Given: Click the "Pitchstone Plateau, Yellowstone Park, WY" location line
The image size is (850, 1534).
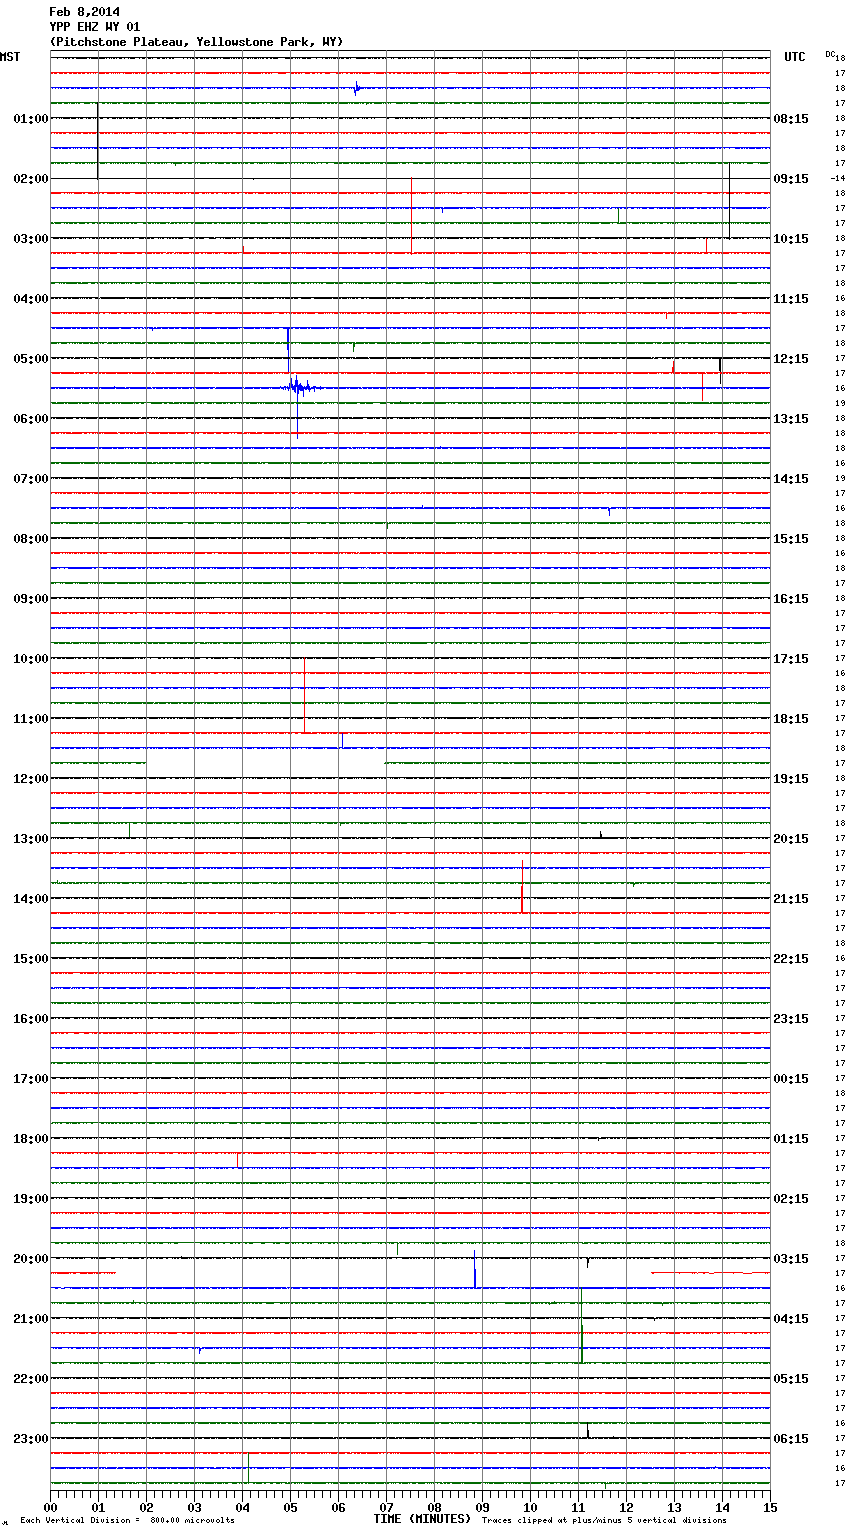Looking at the screenshot, I should tap(196, 42).
